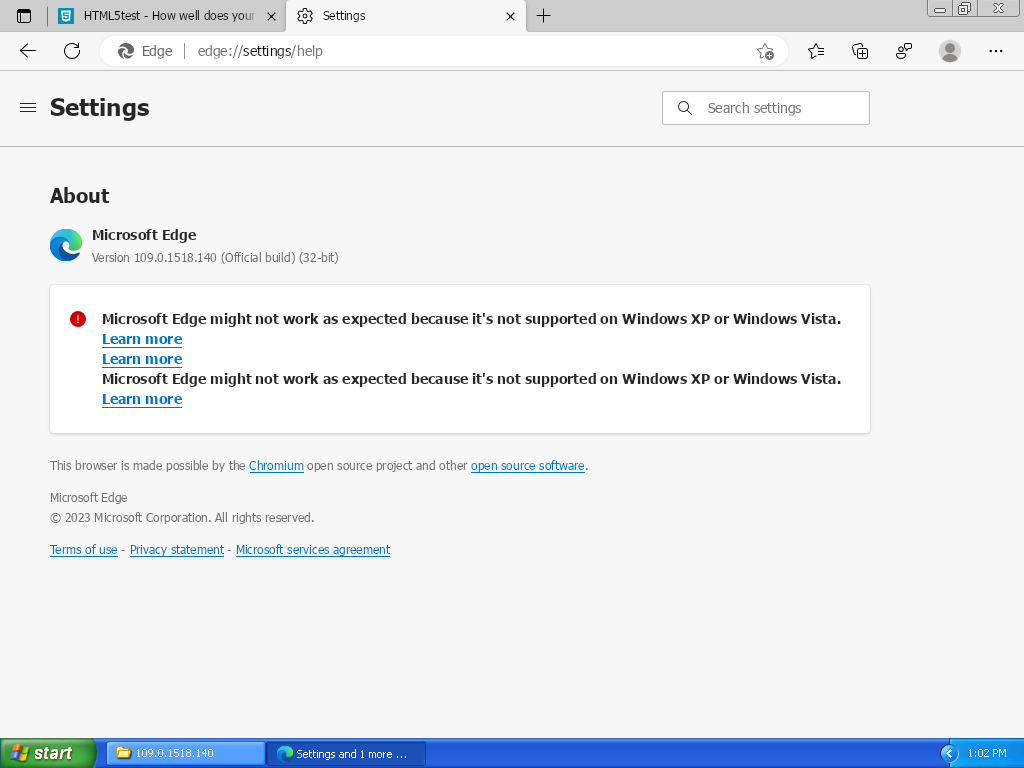
Task: Open the Collections icon
Action: pos(860,51)
